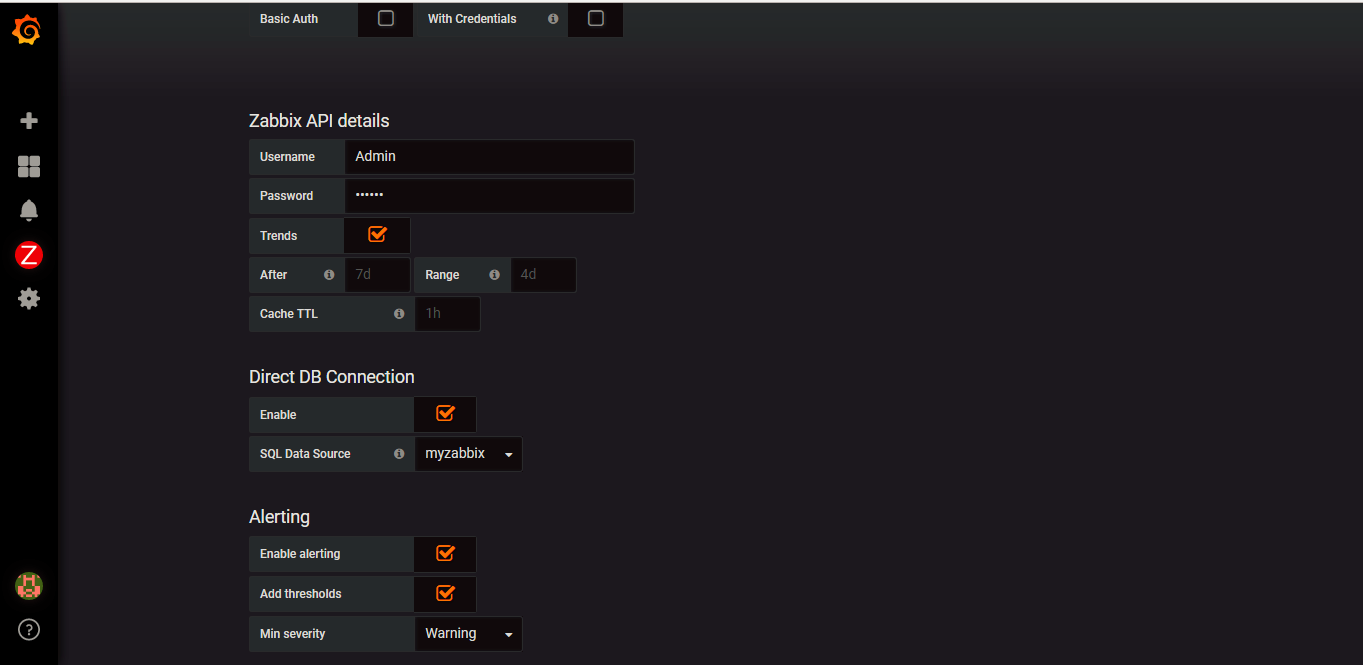
Task: Click the Enable alerting label
Action: 300,554
